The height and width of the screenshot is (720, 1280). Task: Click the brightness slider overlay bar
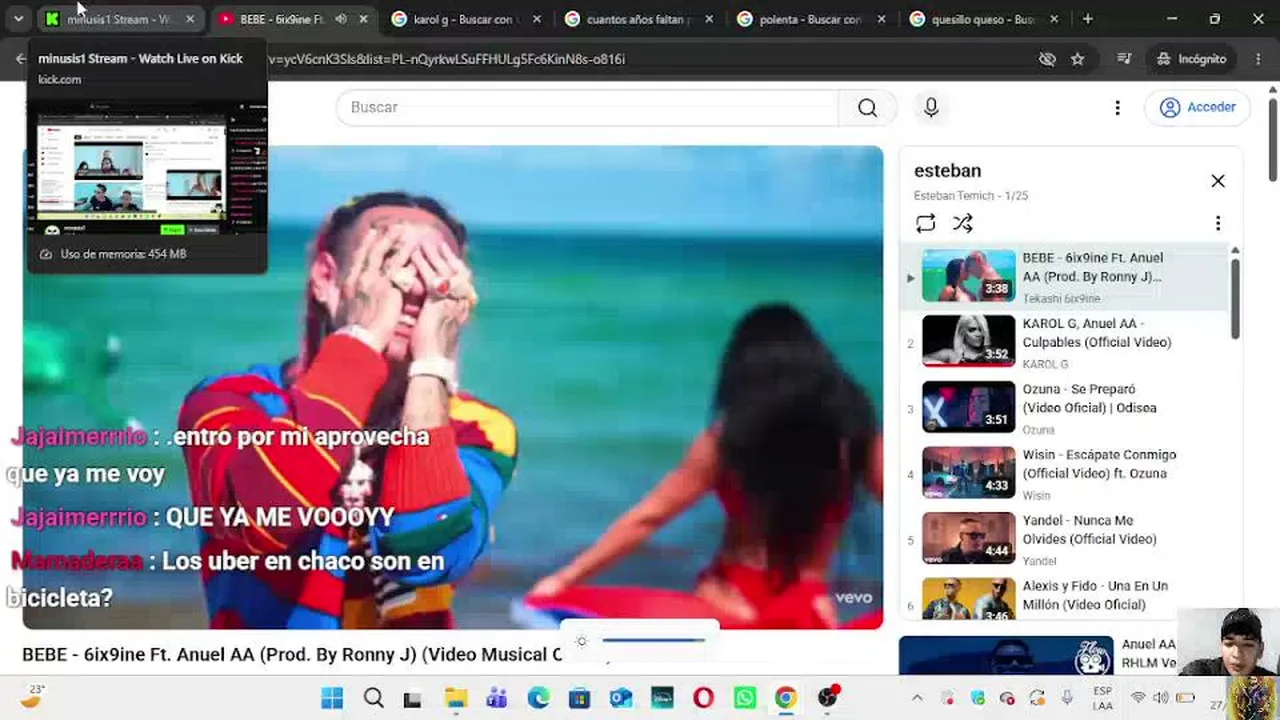[654, 640]
